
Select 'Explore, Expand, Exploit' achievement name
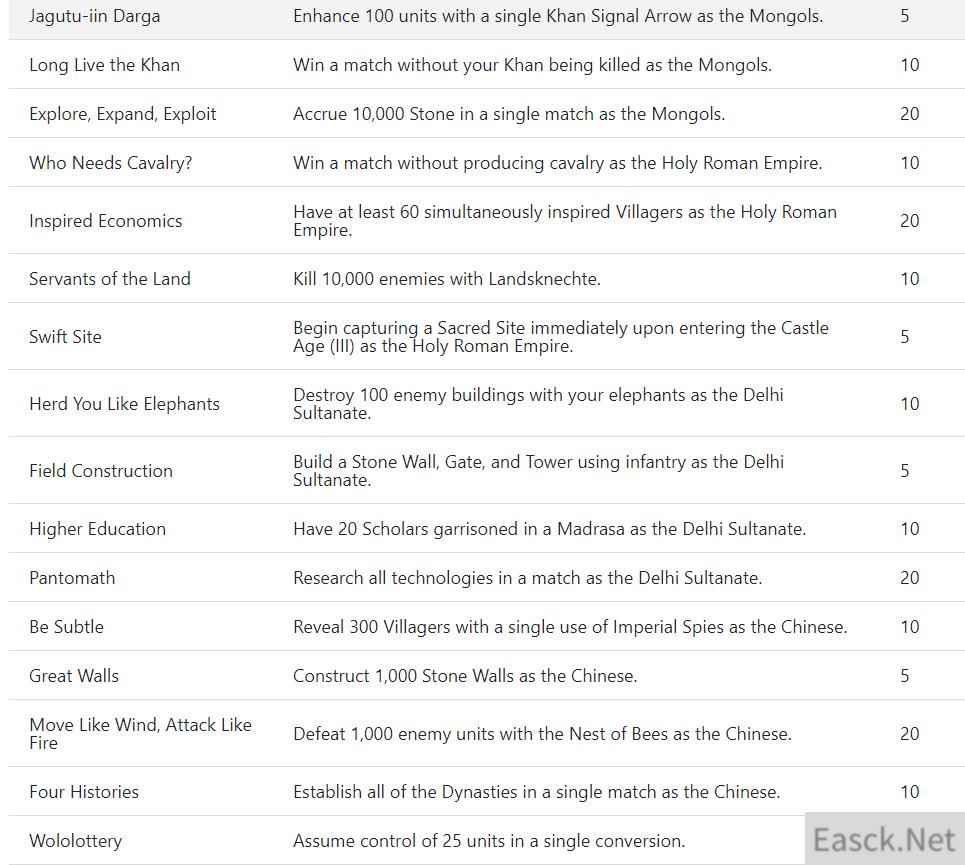(122, 114)
